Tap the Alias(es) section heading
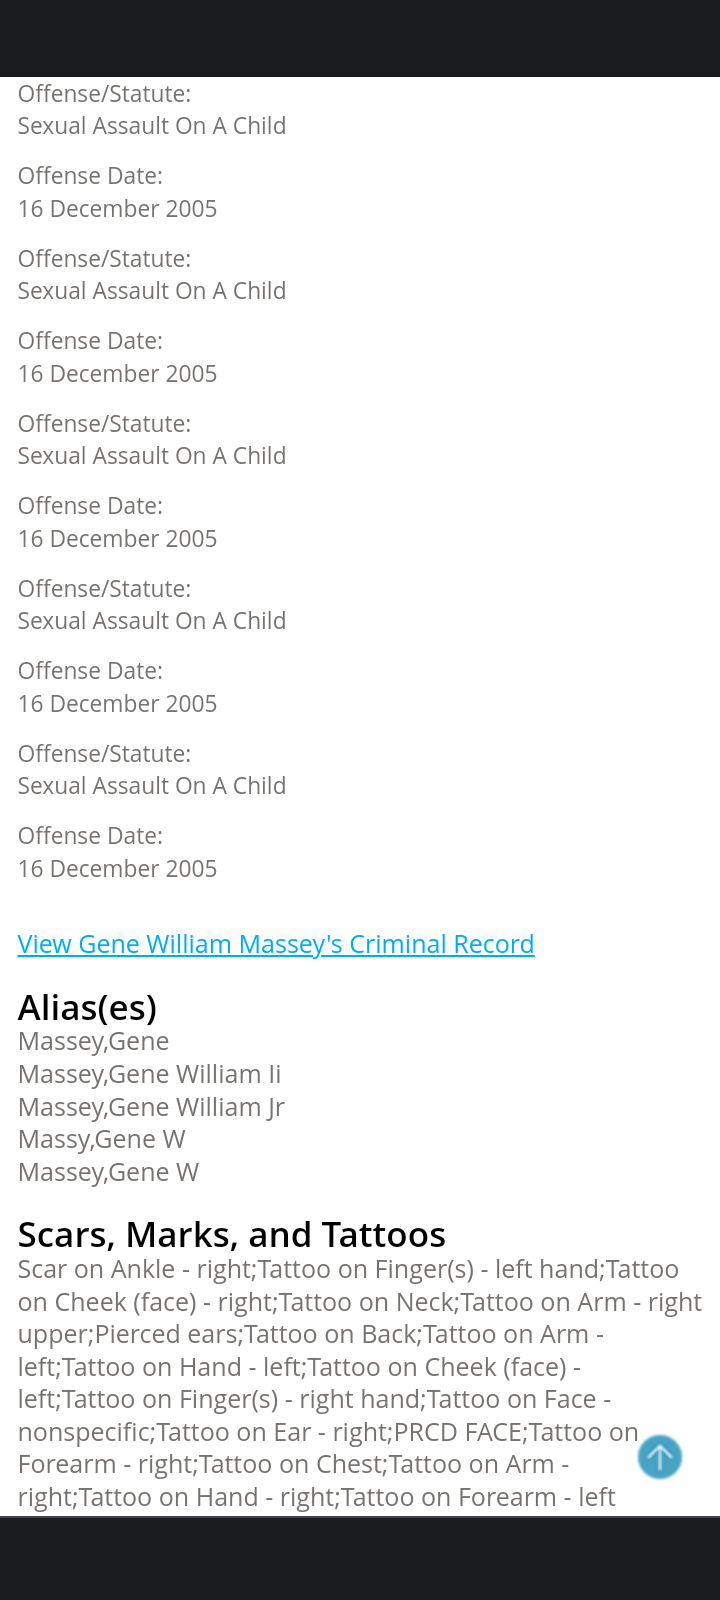This screenshot has height=1600, width=720. [87, 1007]
